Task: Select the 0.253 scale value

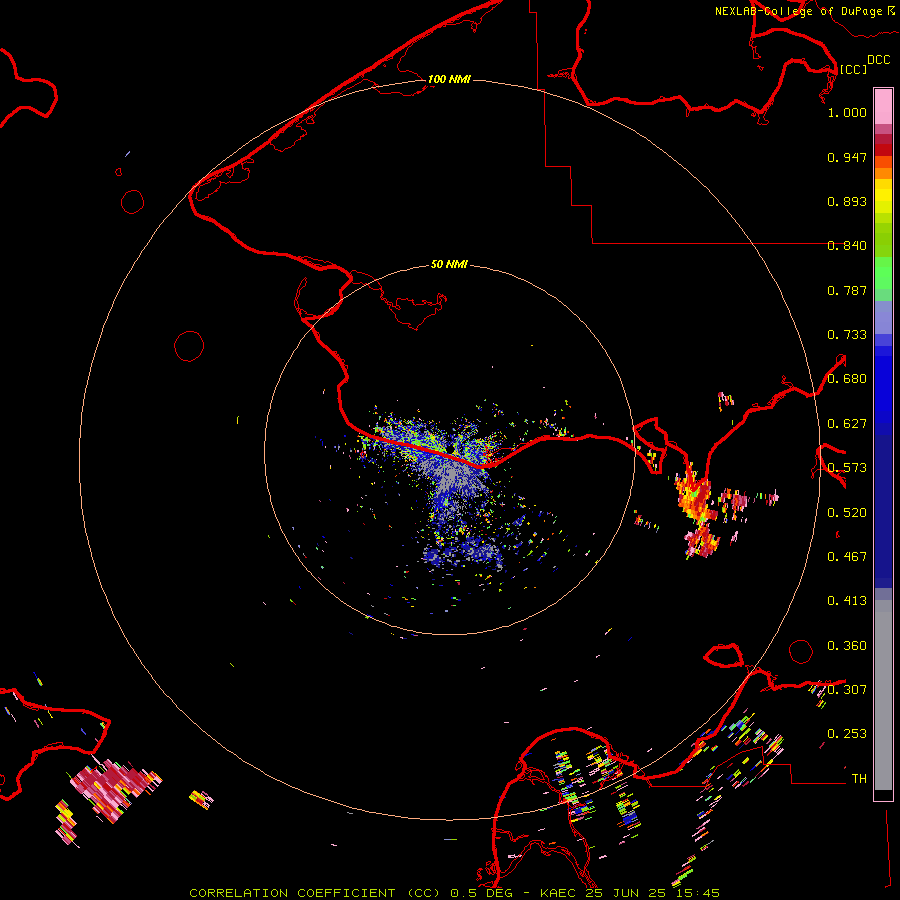Action: pos(847,734)
